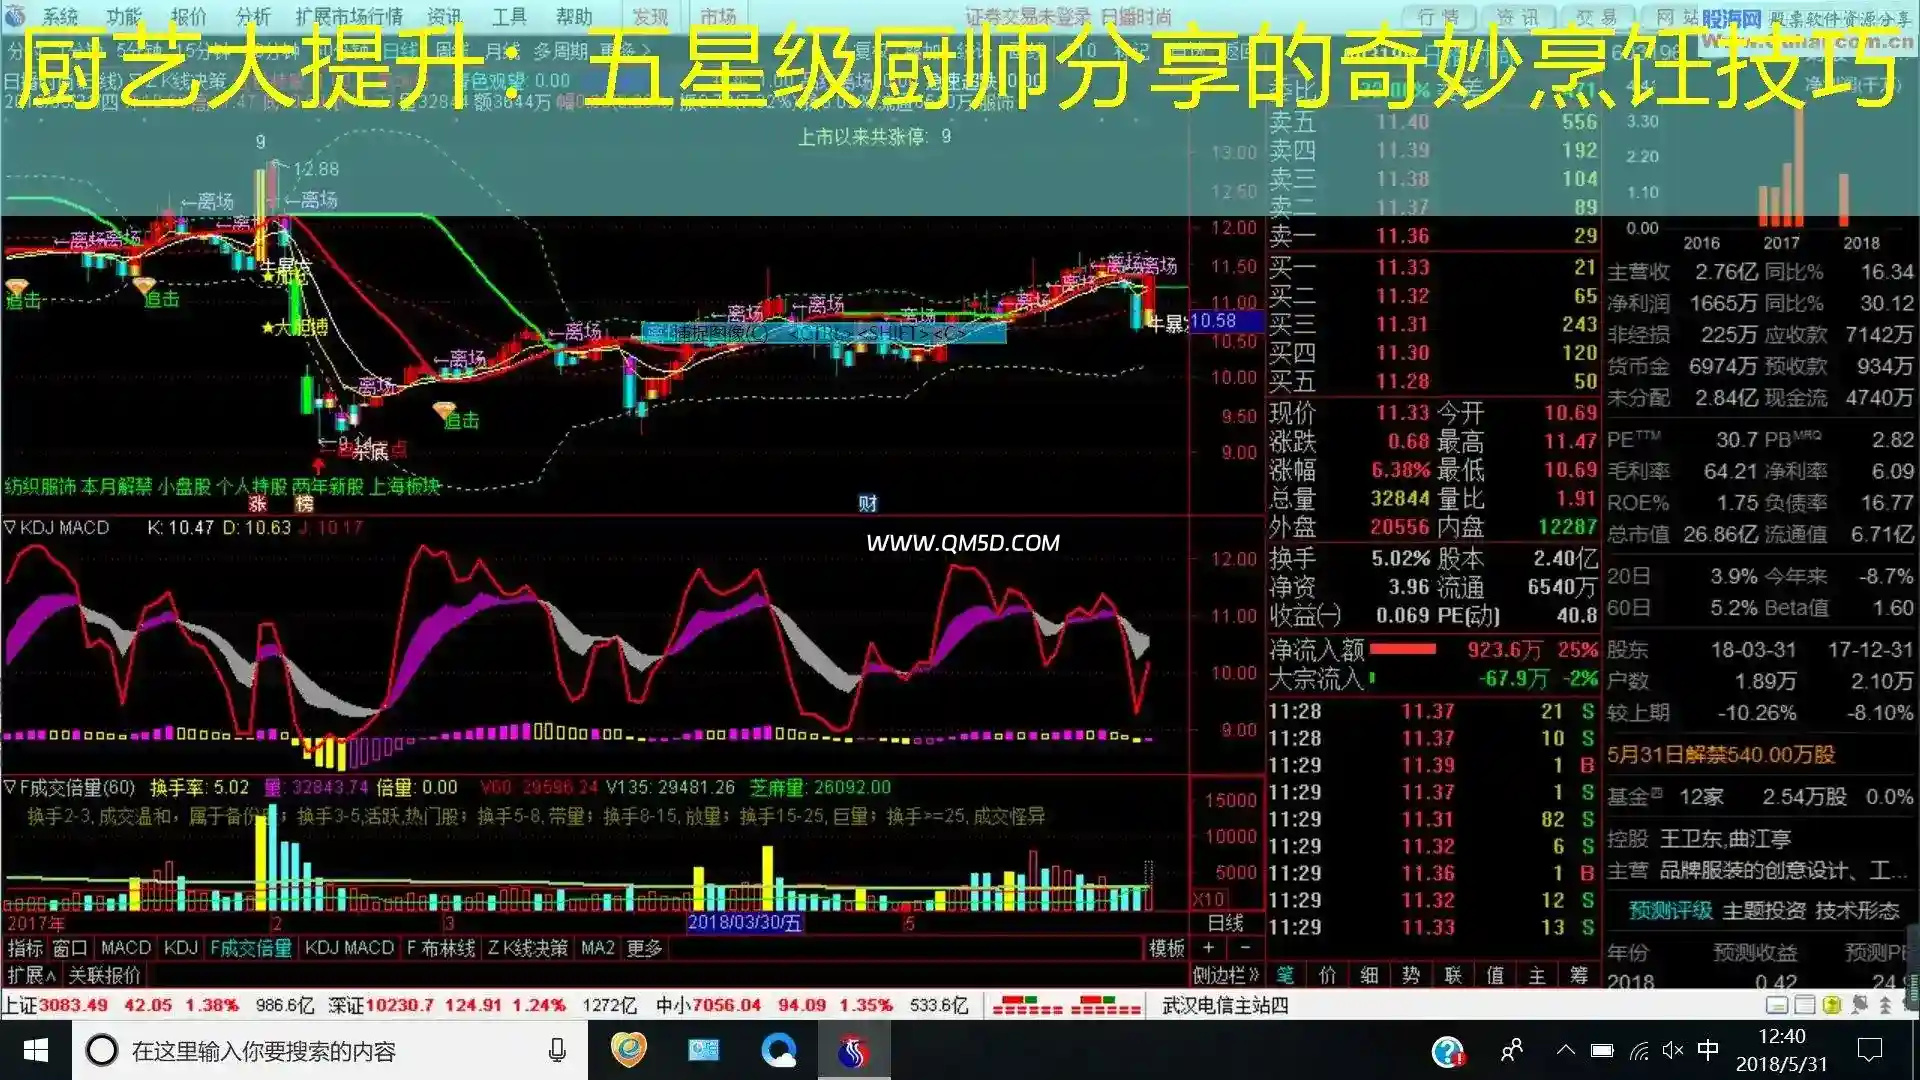Expand the 扩展 bottom panel arrow
The image size is (1920, 1080).
[x=30, y=975]
